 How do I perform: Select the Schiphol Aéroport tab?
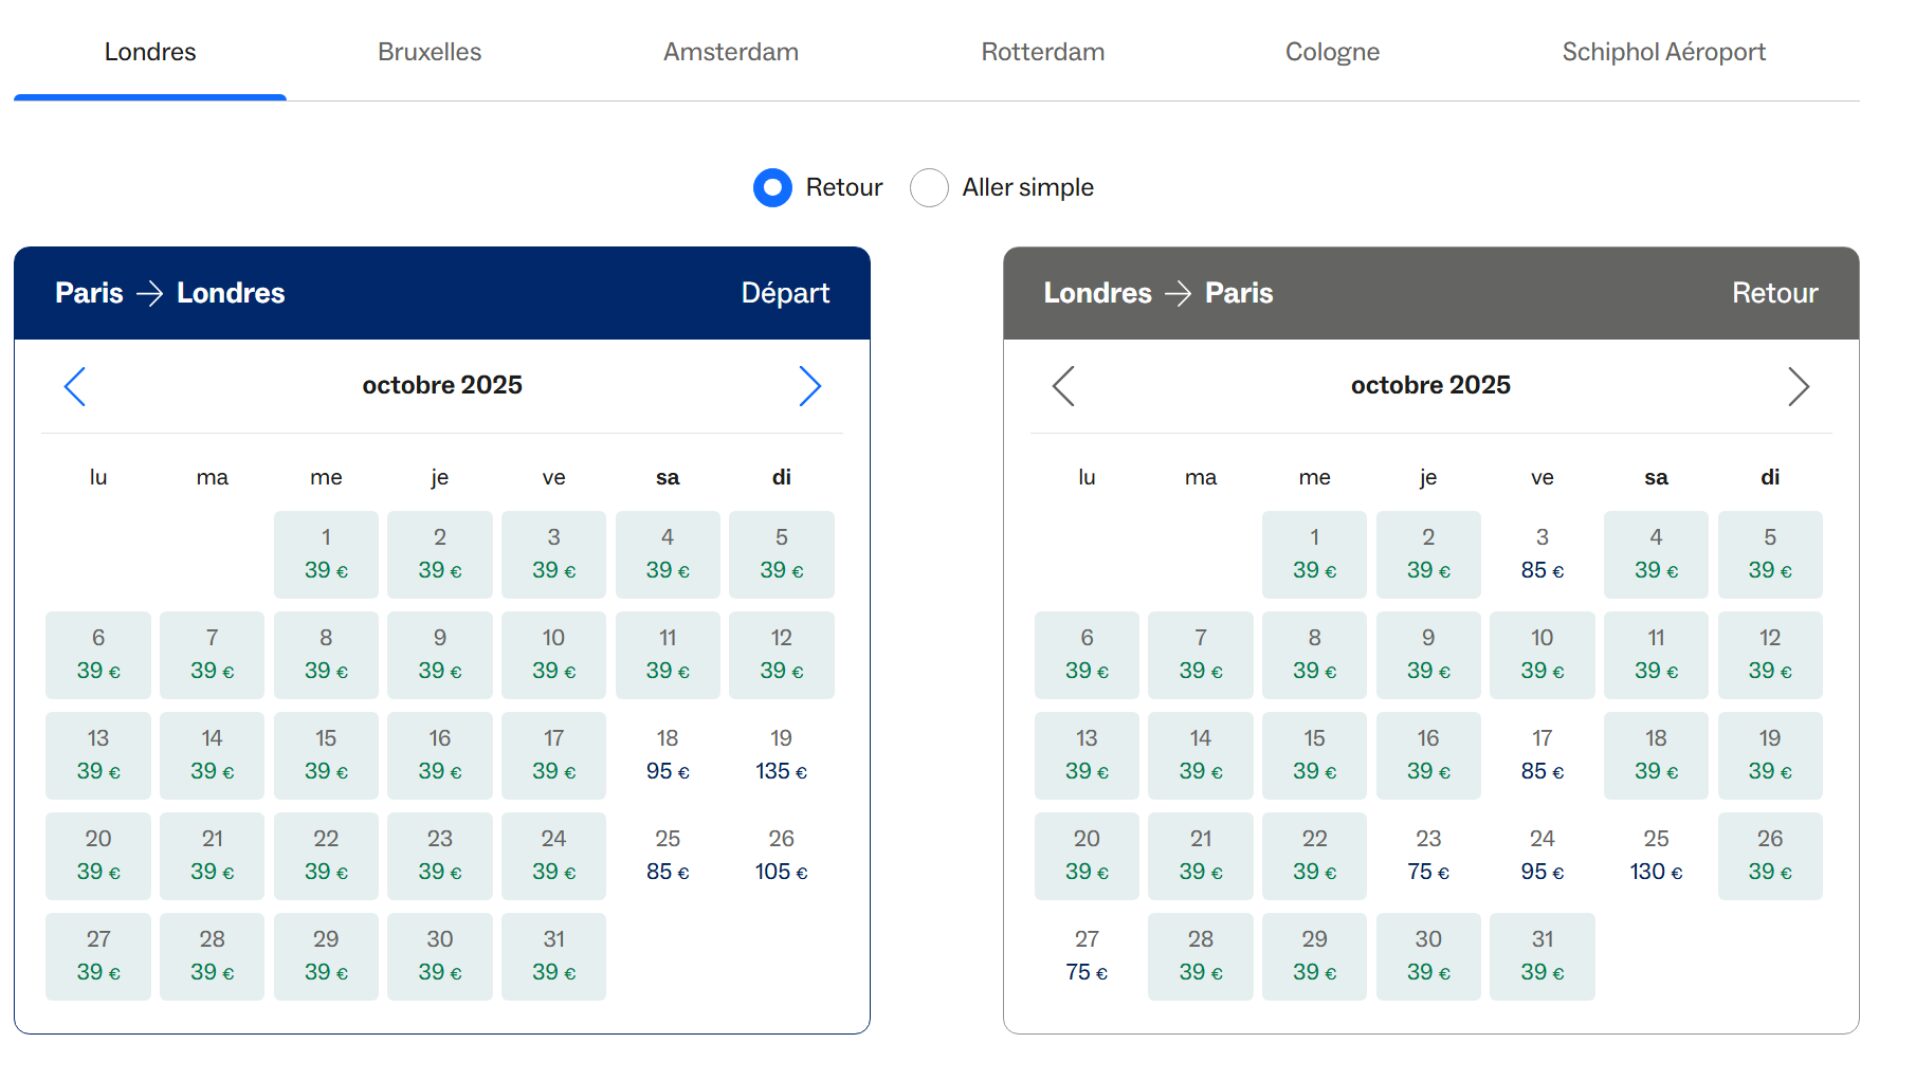click(x=1664, y=52)
